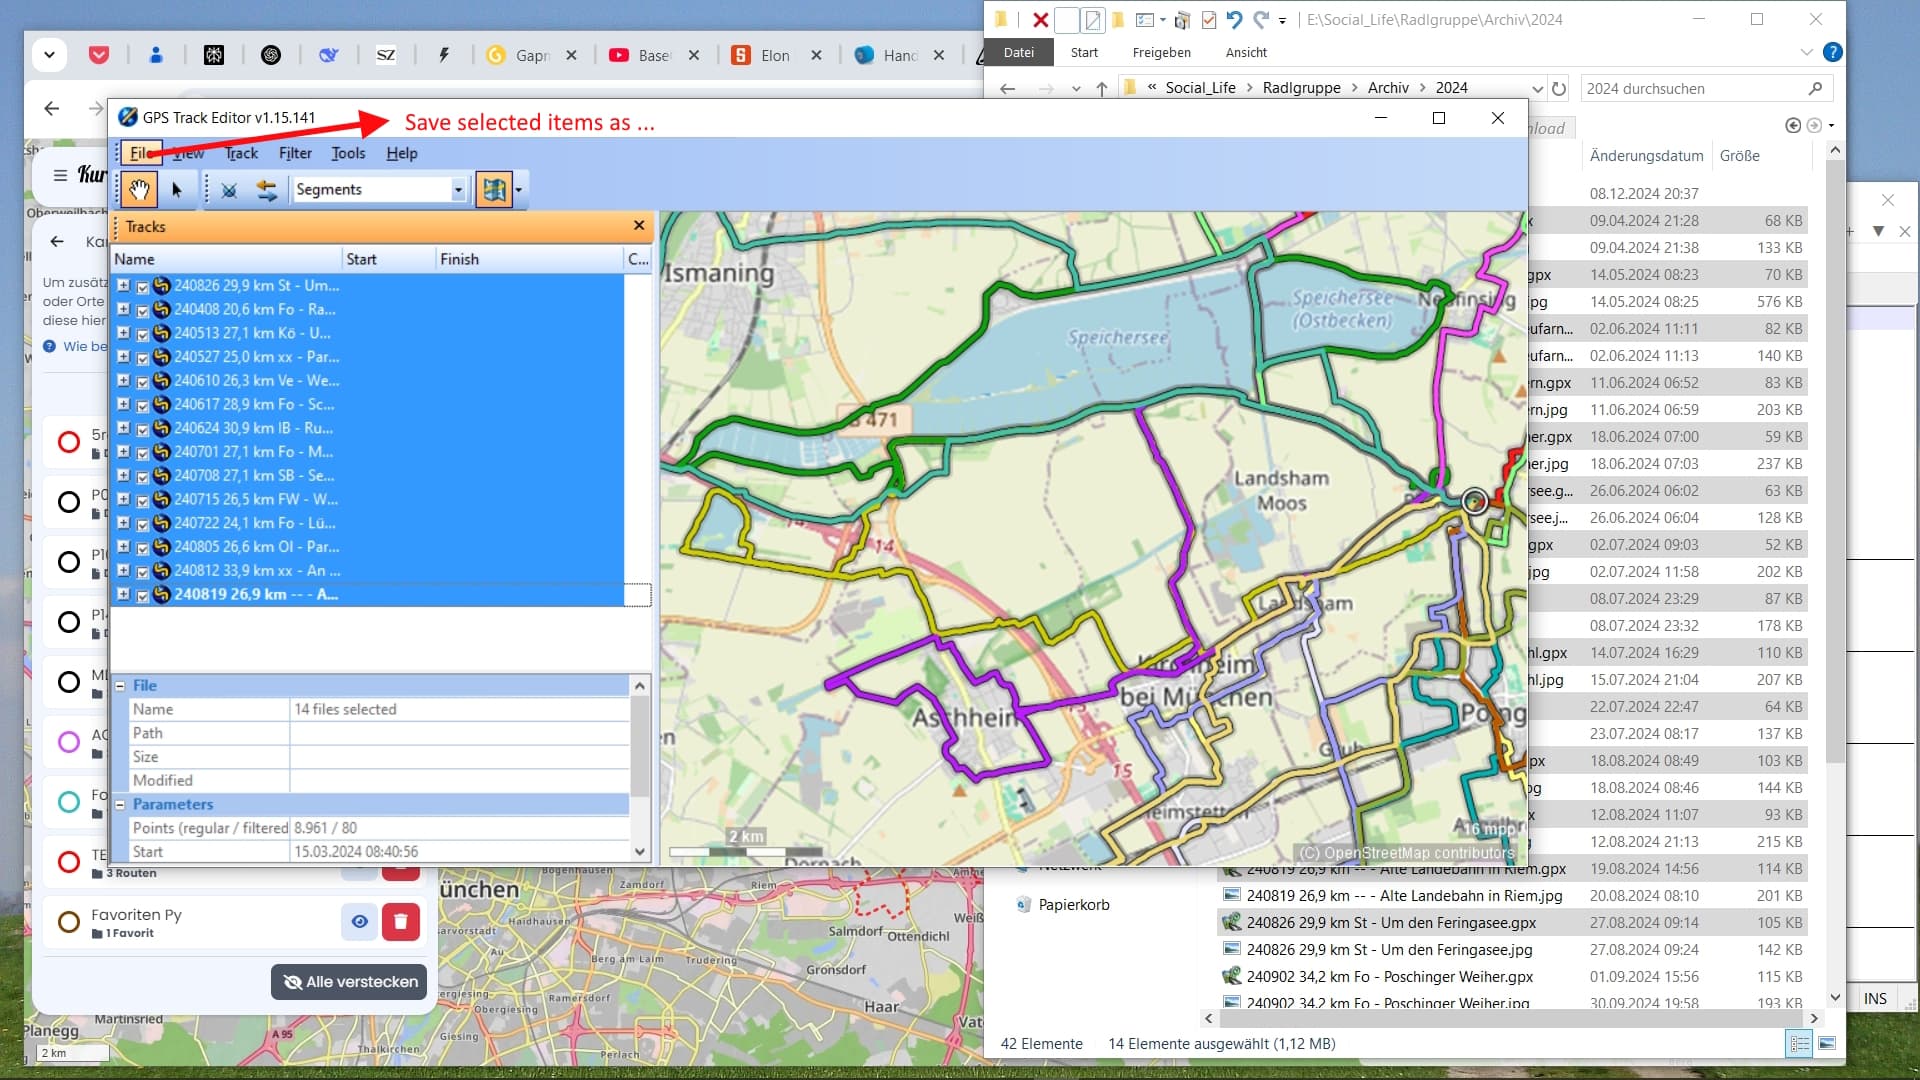Click the Explorer refresh icon
This screenshot has height=1080, width=1920.
[x=1559, y=88]
